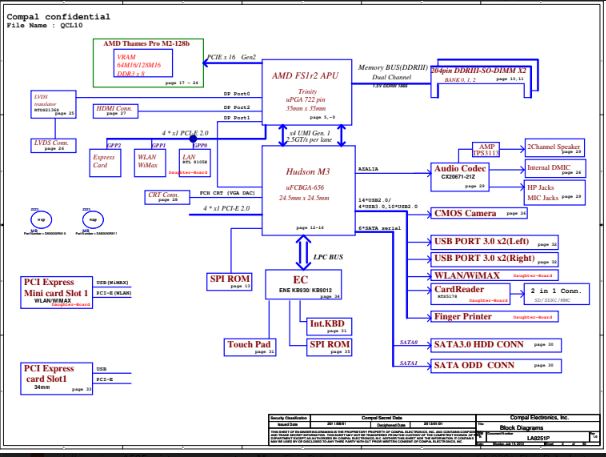Select the Hudson M3 chipset block
This screenshot has height=457, width=606.
(308, 191)
